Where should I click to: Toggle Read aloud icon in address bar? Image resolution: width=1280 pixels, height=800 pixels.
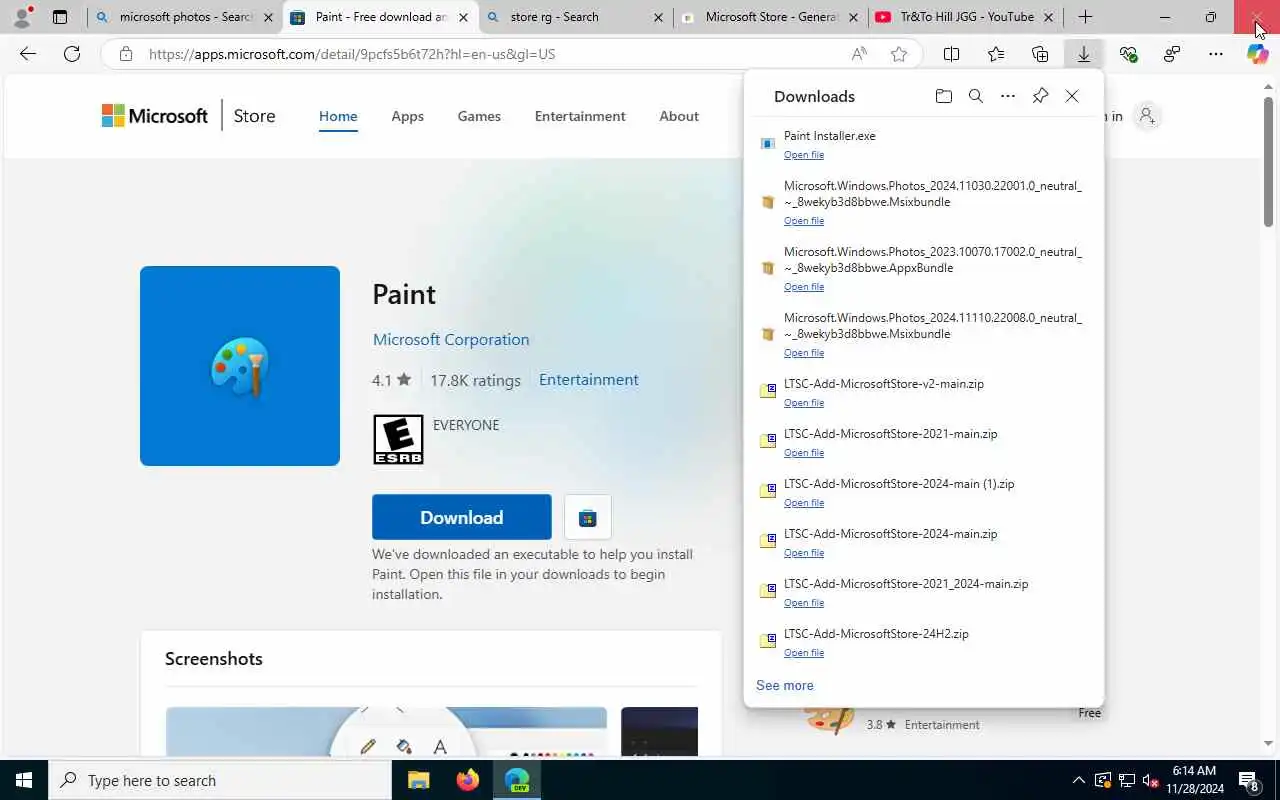pos(859,54)
